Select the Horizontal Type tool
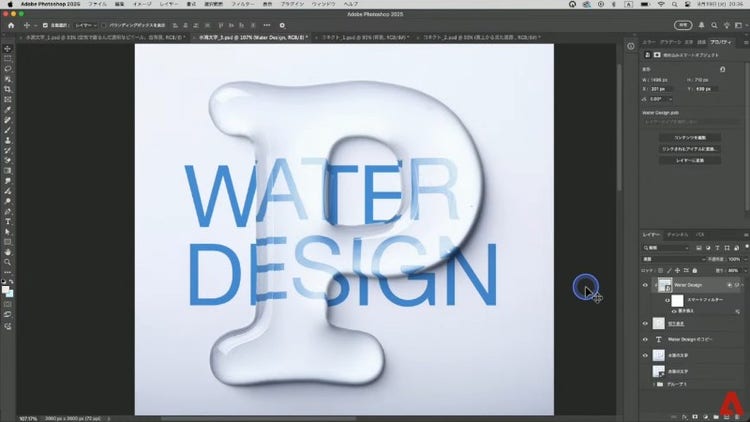 (x=8, y=221)
